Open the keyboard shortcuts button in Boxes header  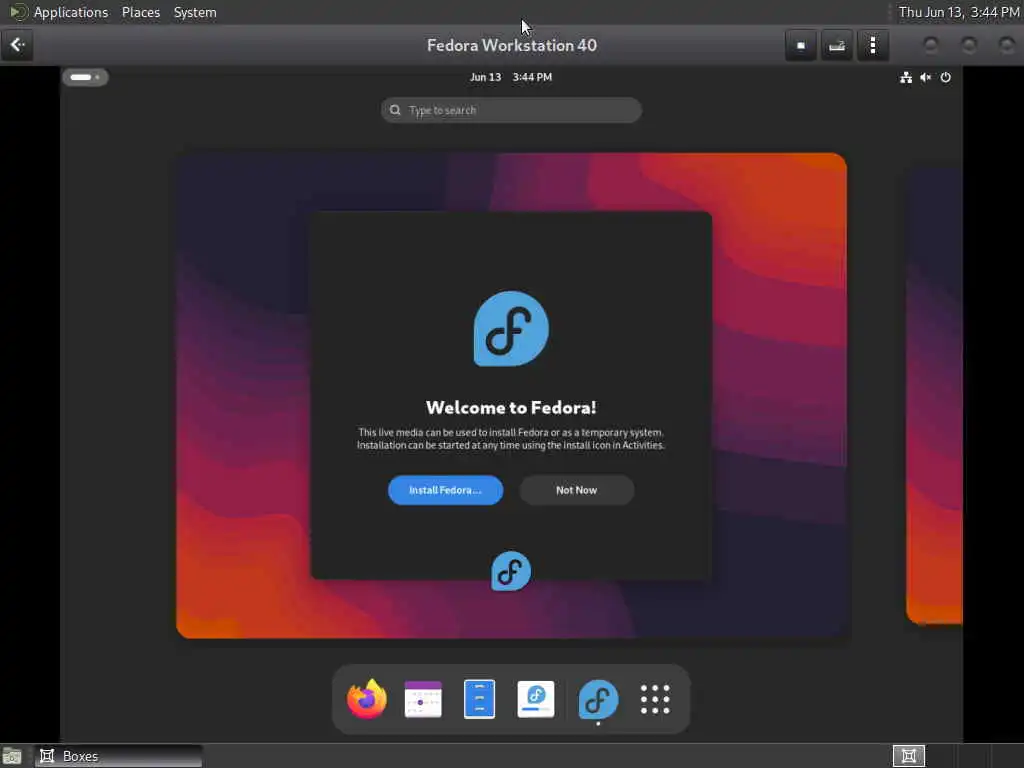coord(837,46)
